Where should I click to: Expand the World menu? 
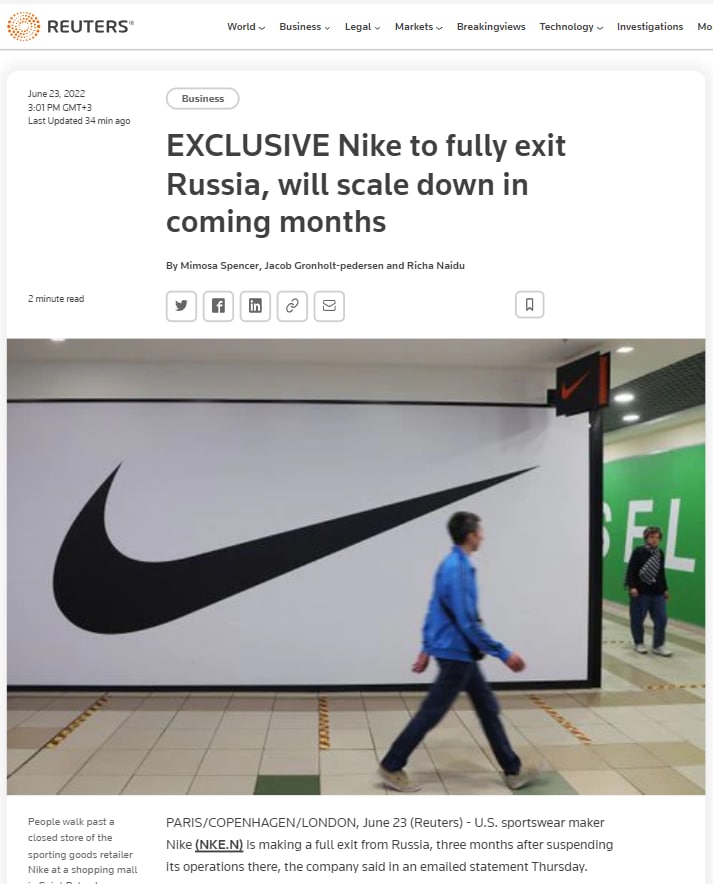point(246,26)
